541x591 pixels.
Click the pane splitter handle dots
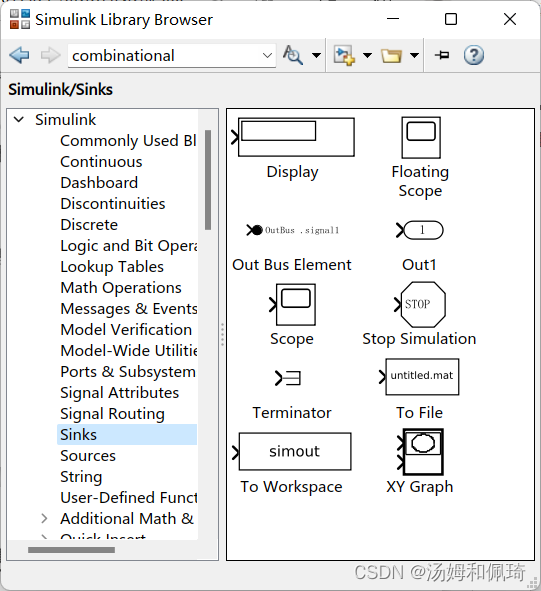[222, 334]
